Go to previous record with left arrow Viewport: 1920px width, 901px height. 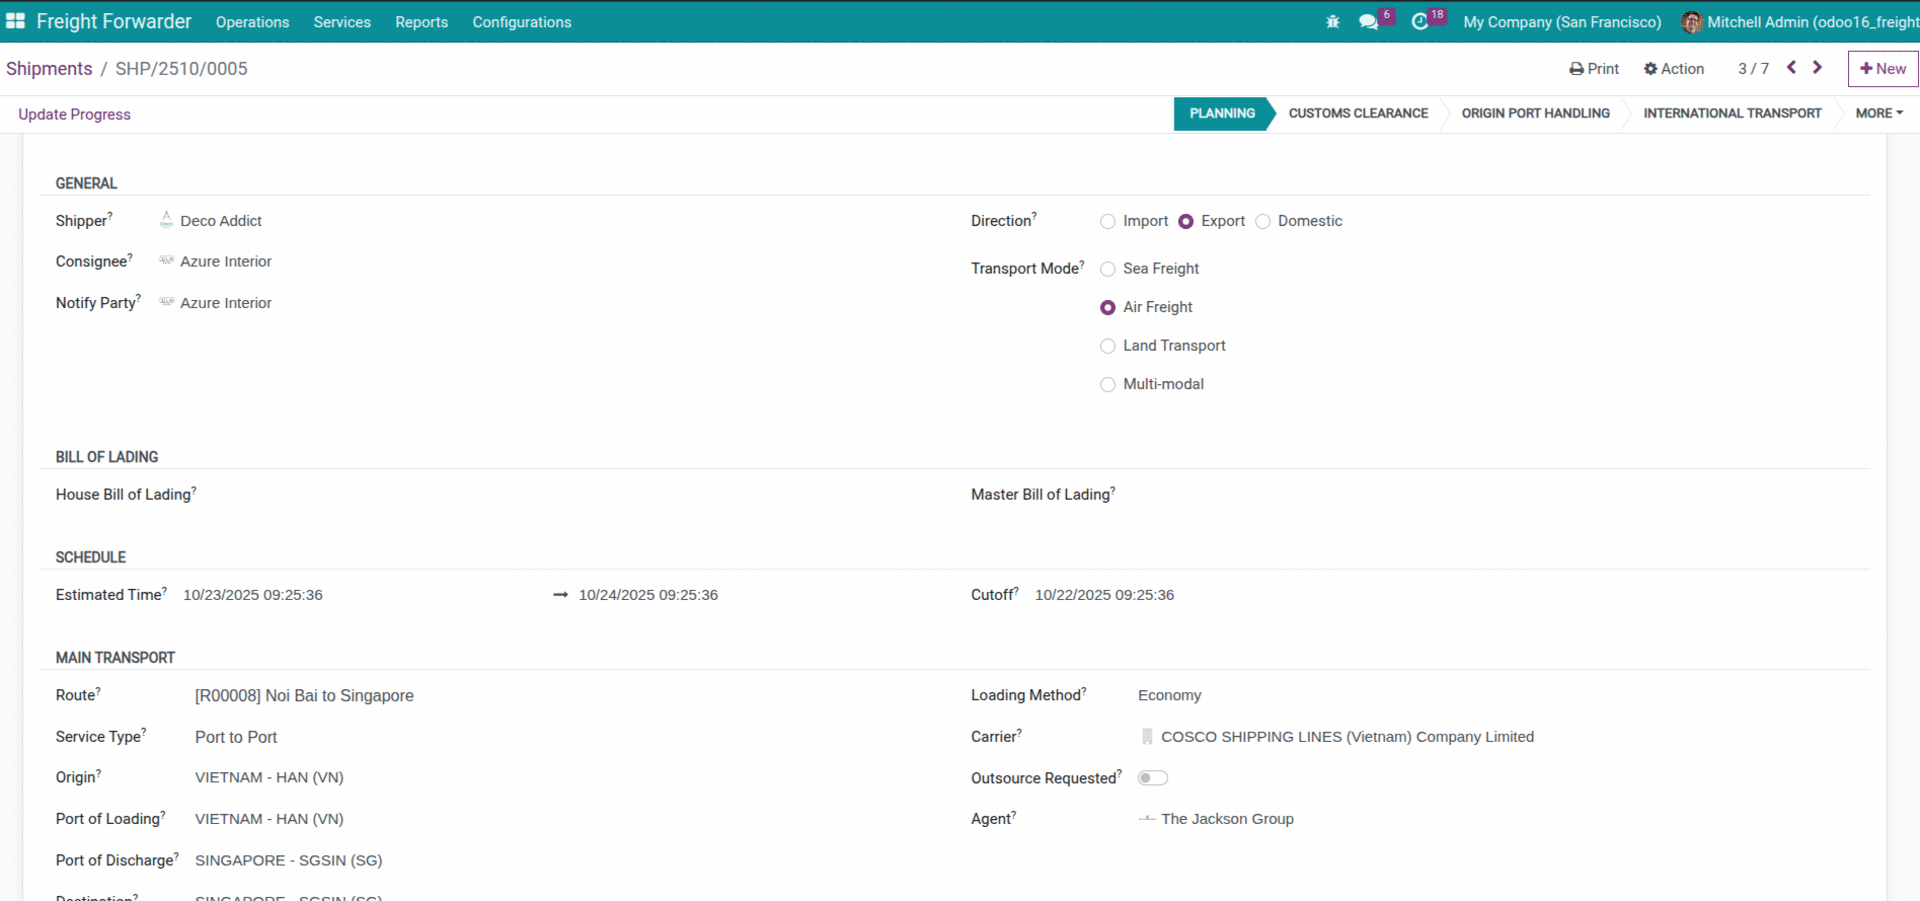click(x=1791, y=67)
